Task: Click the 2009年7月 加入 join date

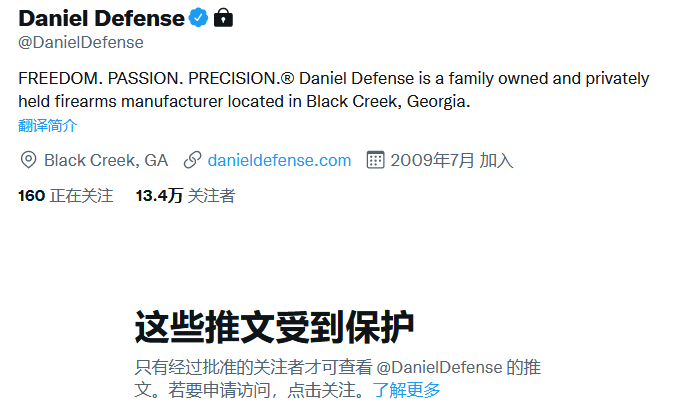Action: [x=452, y=160]
